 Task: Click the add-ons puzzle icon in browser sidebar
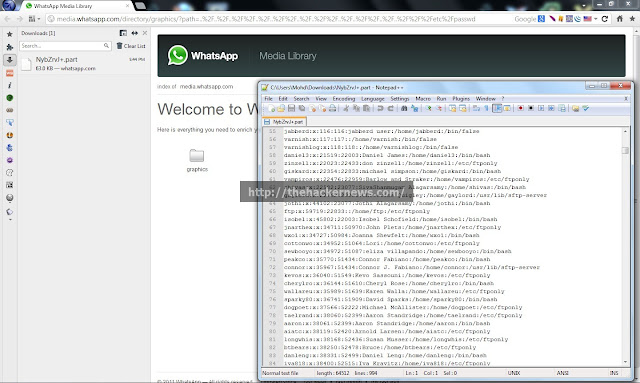(10, 47)
